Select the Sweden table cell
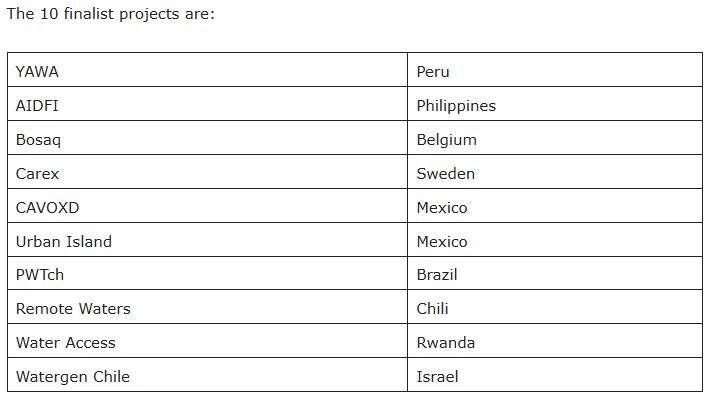 (x=555, y=172)
